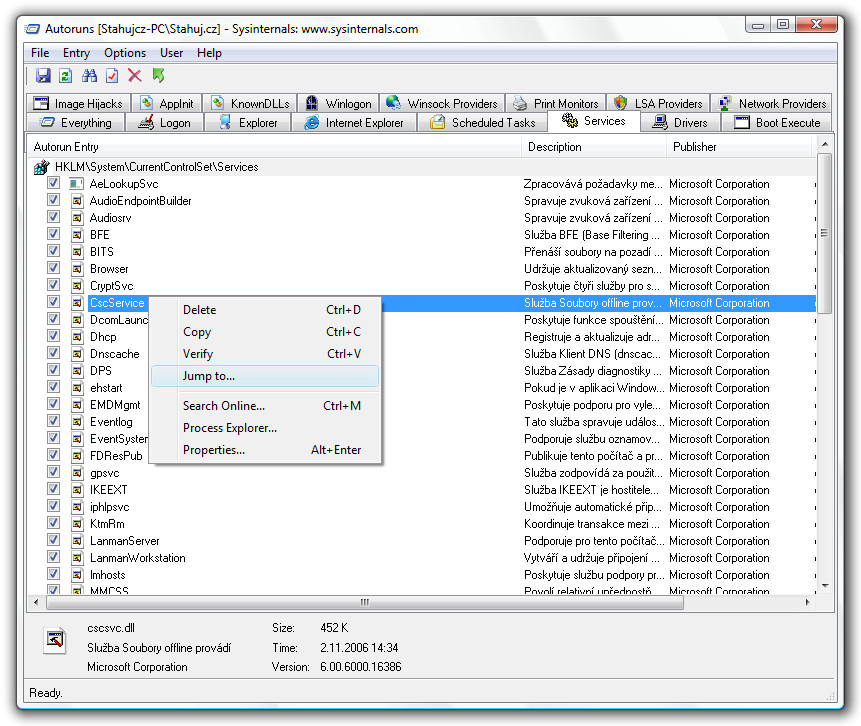Click the vertical scrollbar up arrow
The height and width of the screenshot is (726, 861).
pyautogui.click(x=825, y=144)
